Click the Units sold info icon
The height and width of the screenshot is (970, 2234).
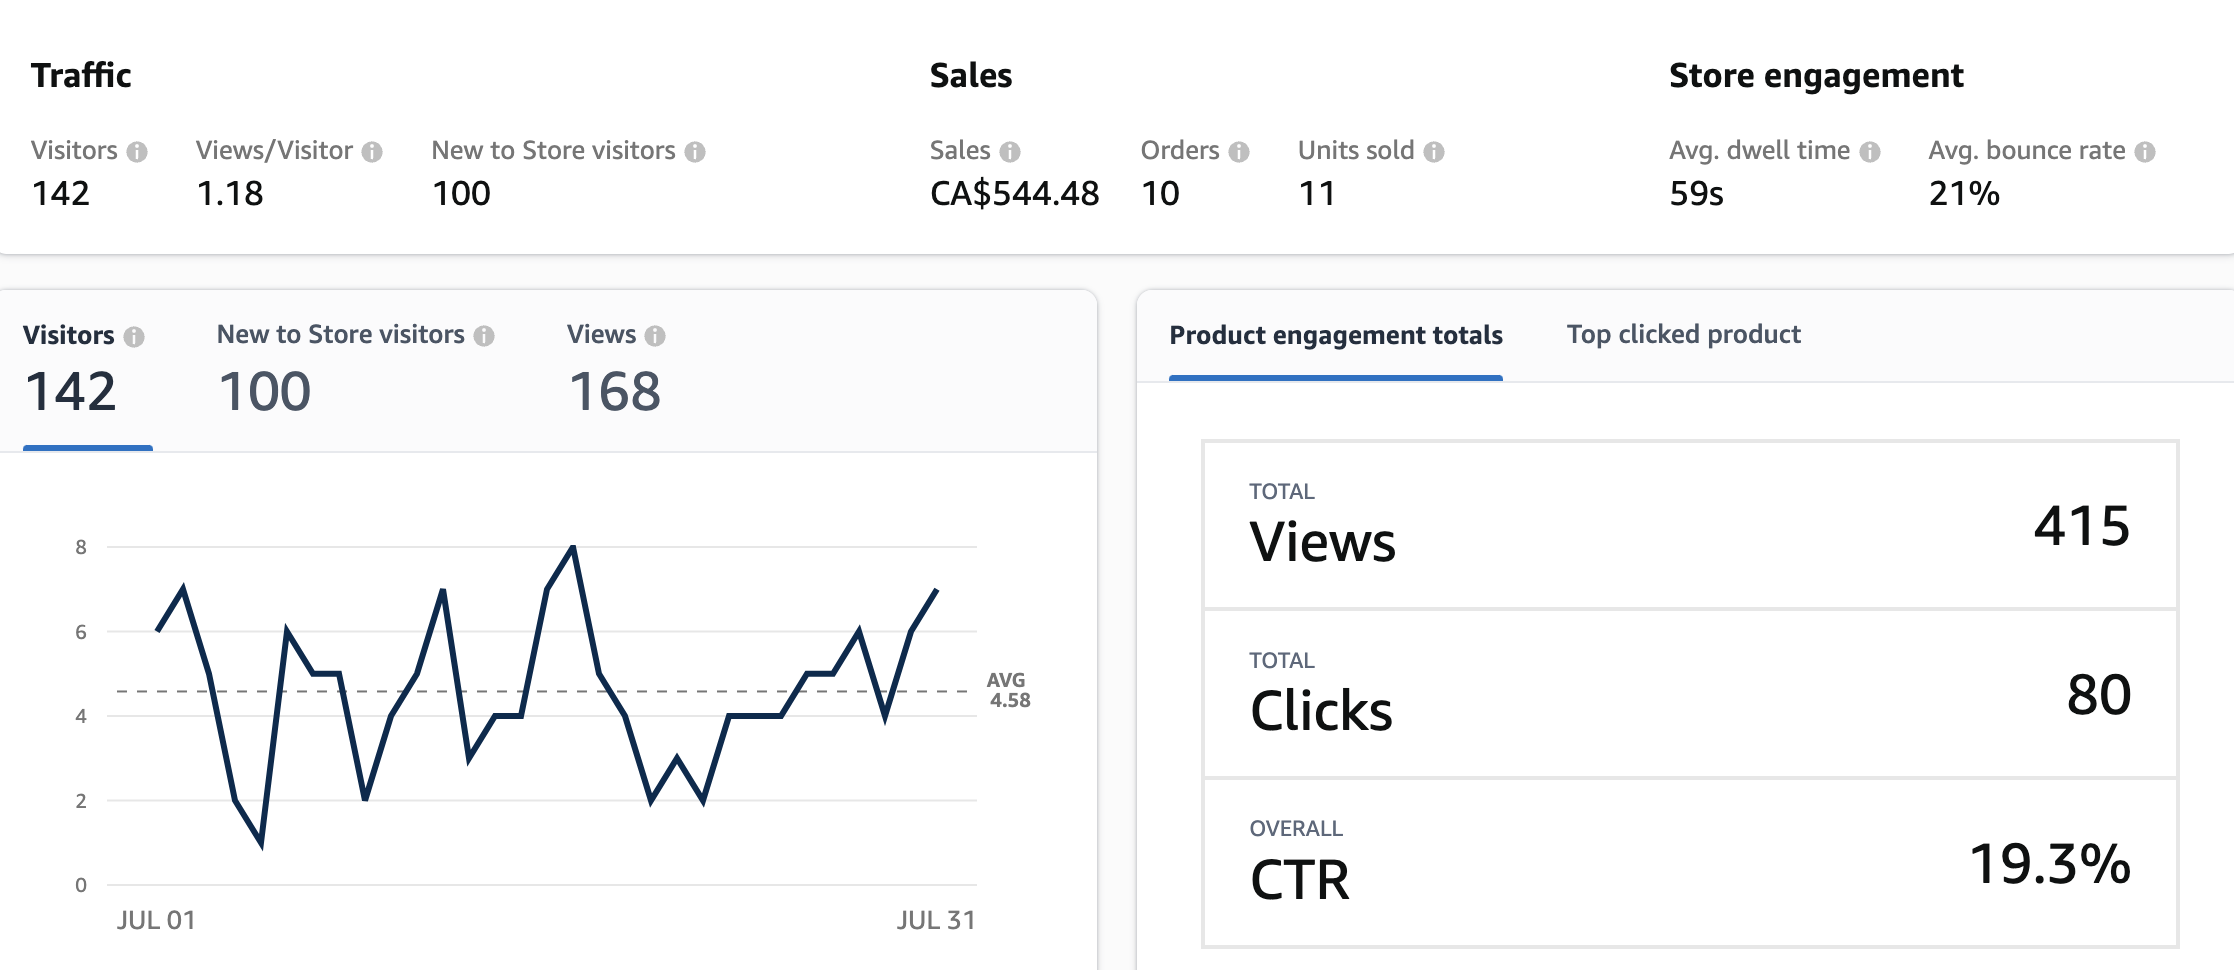pyautogui.click(x=1434, y=151)
